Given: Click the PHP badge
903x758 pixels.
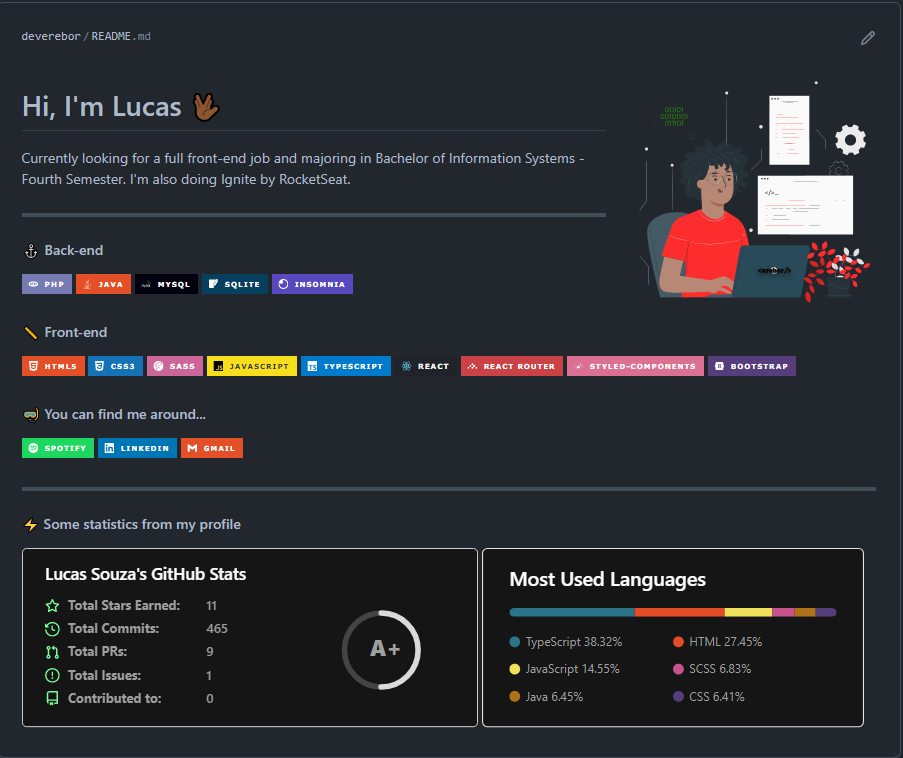Looking at the screenshot, I should click(47, 284).
